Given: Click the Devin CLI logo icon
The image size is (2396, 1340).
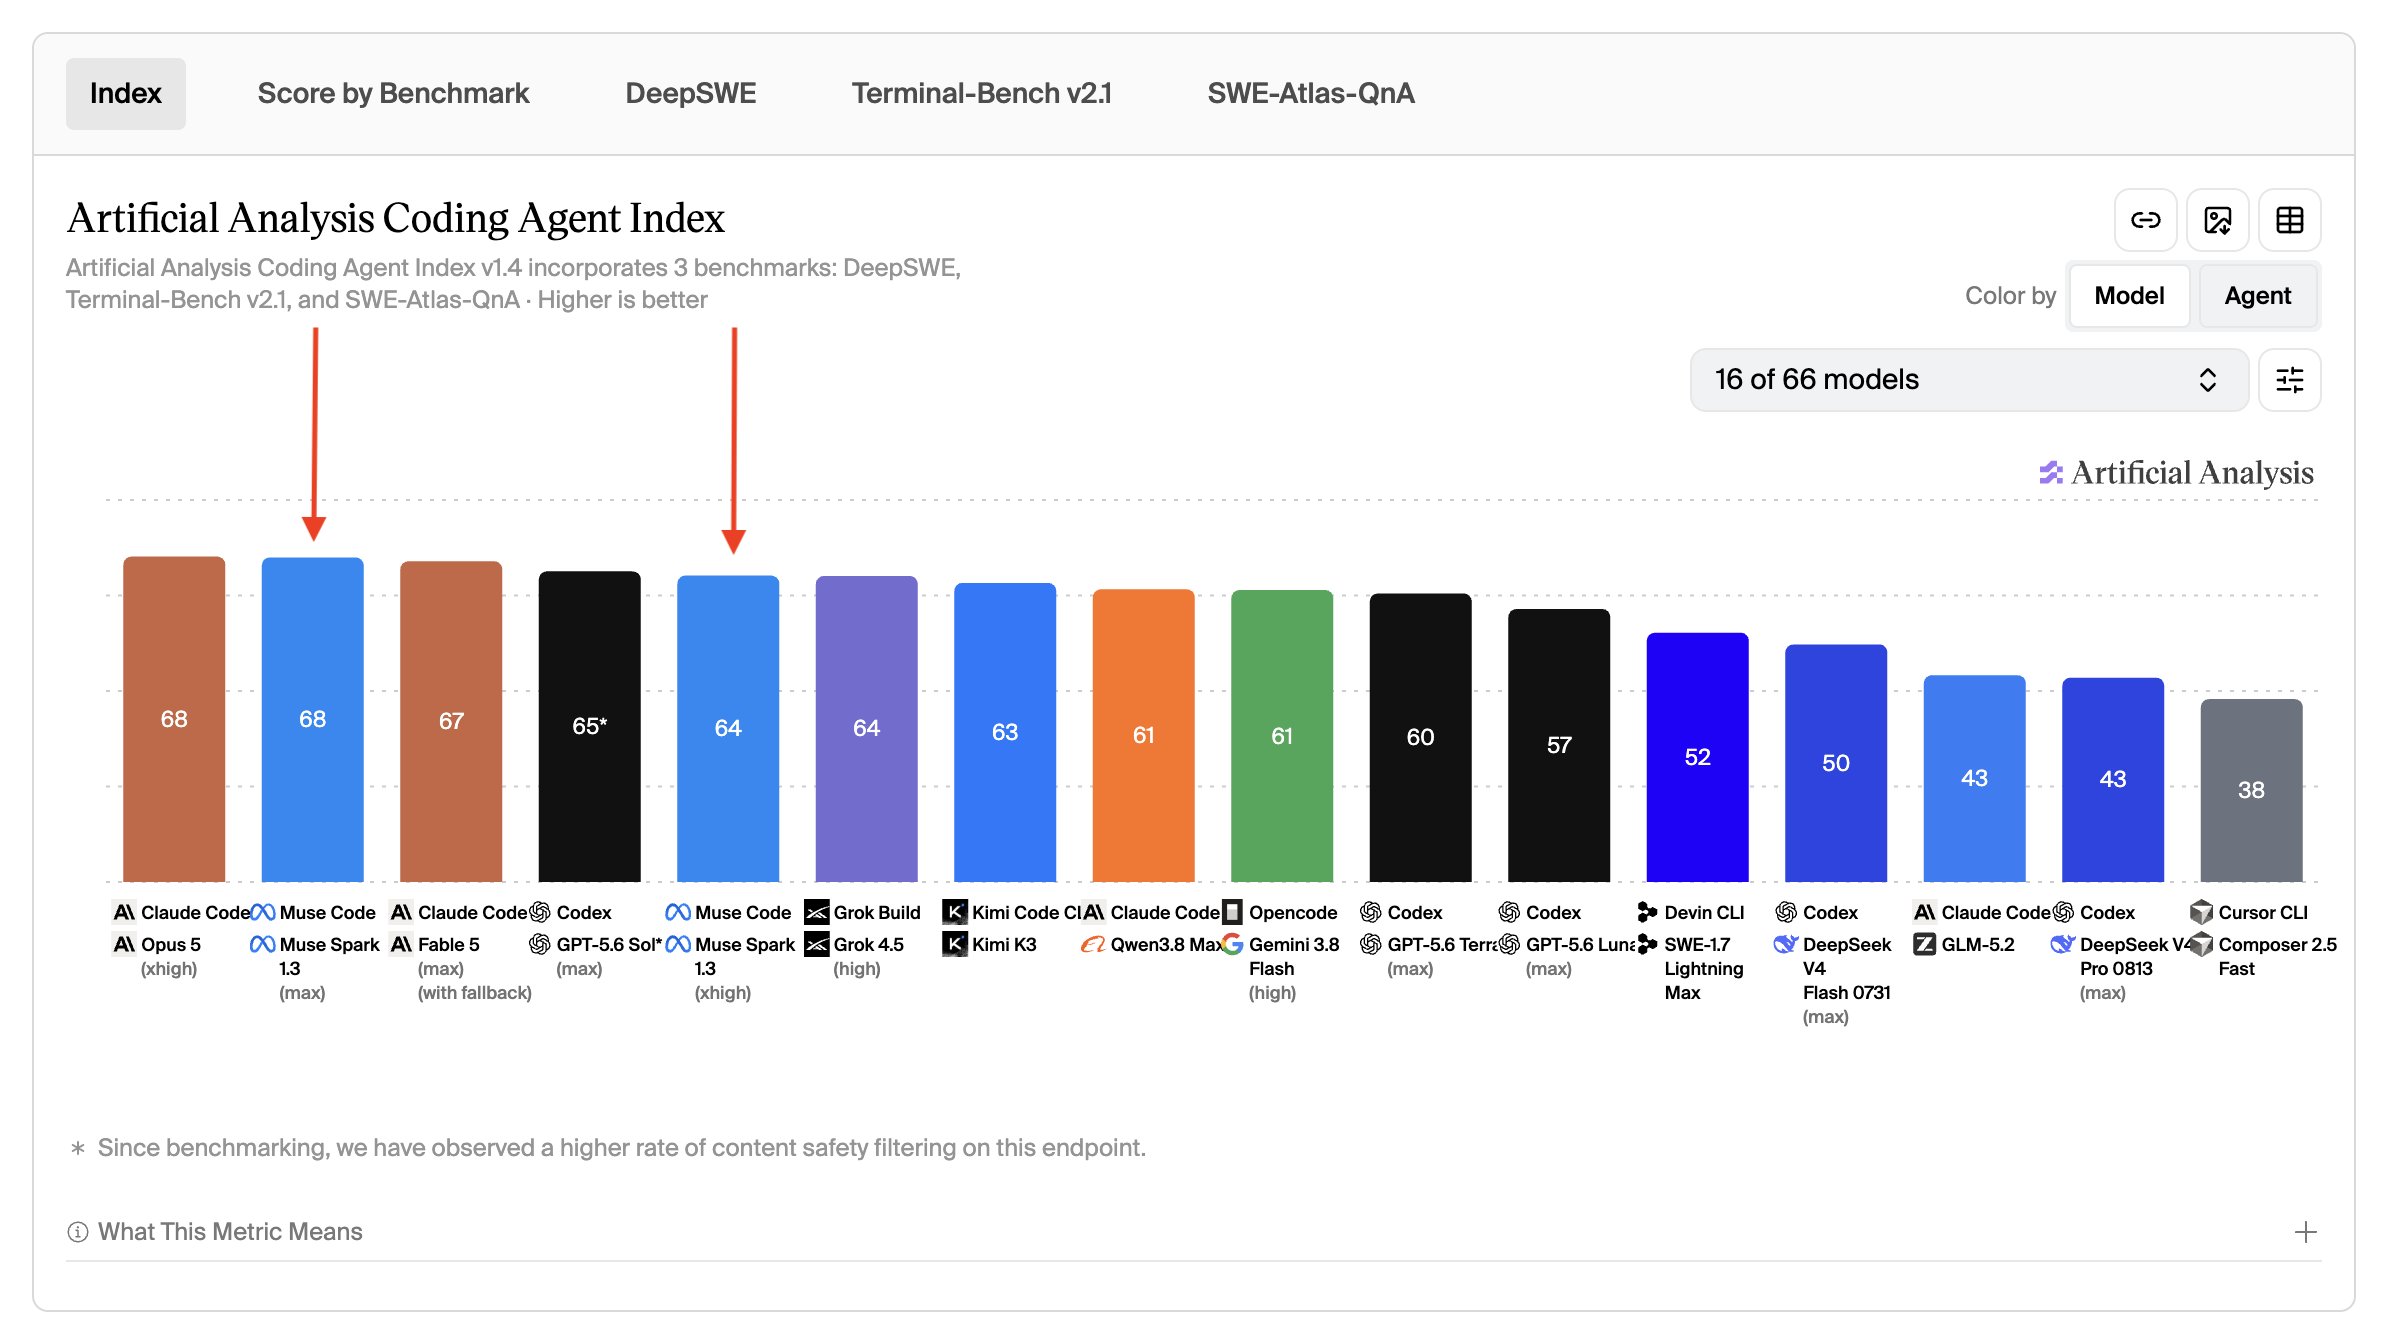Looking at the screenshot, I should point(1647,912).
